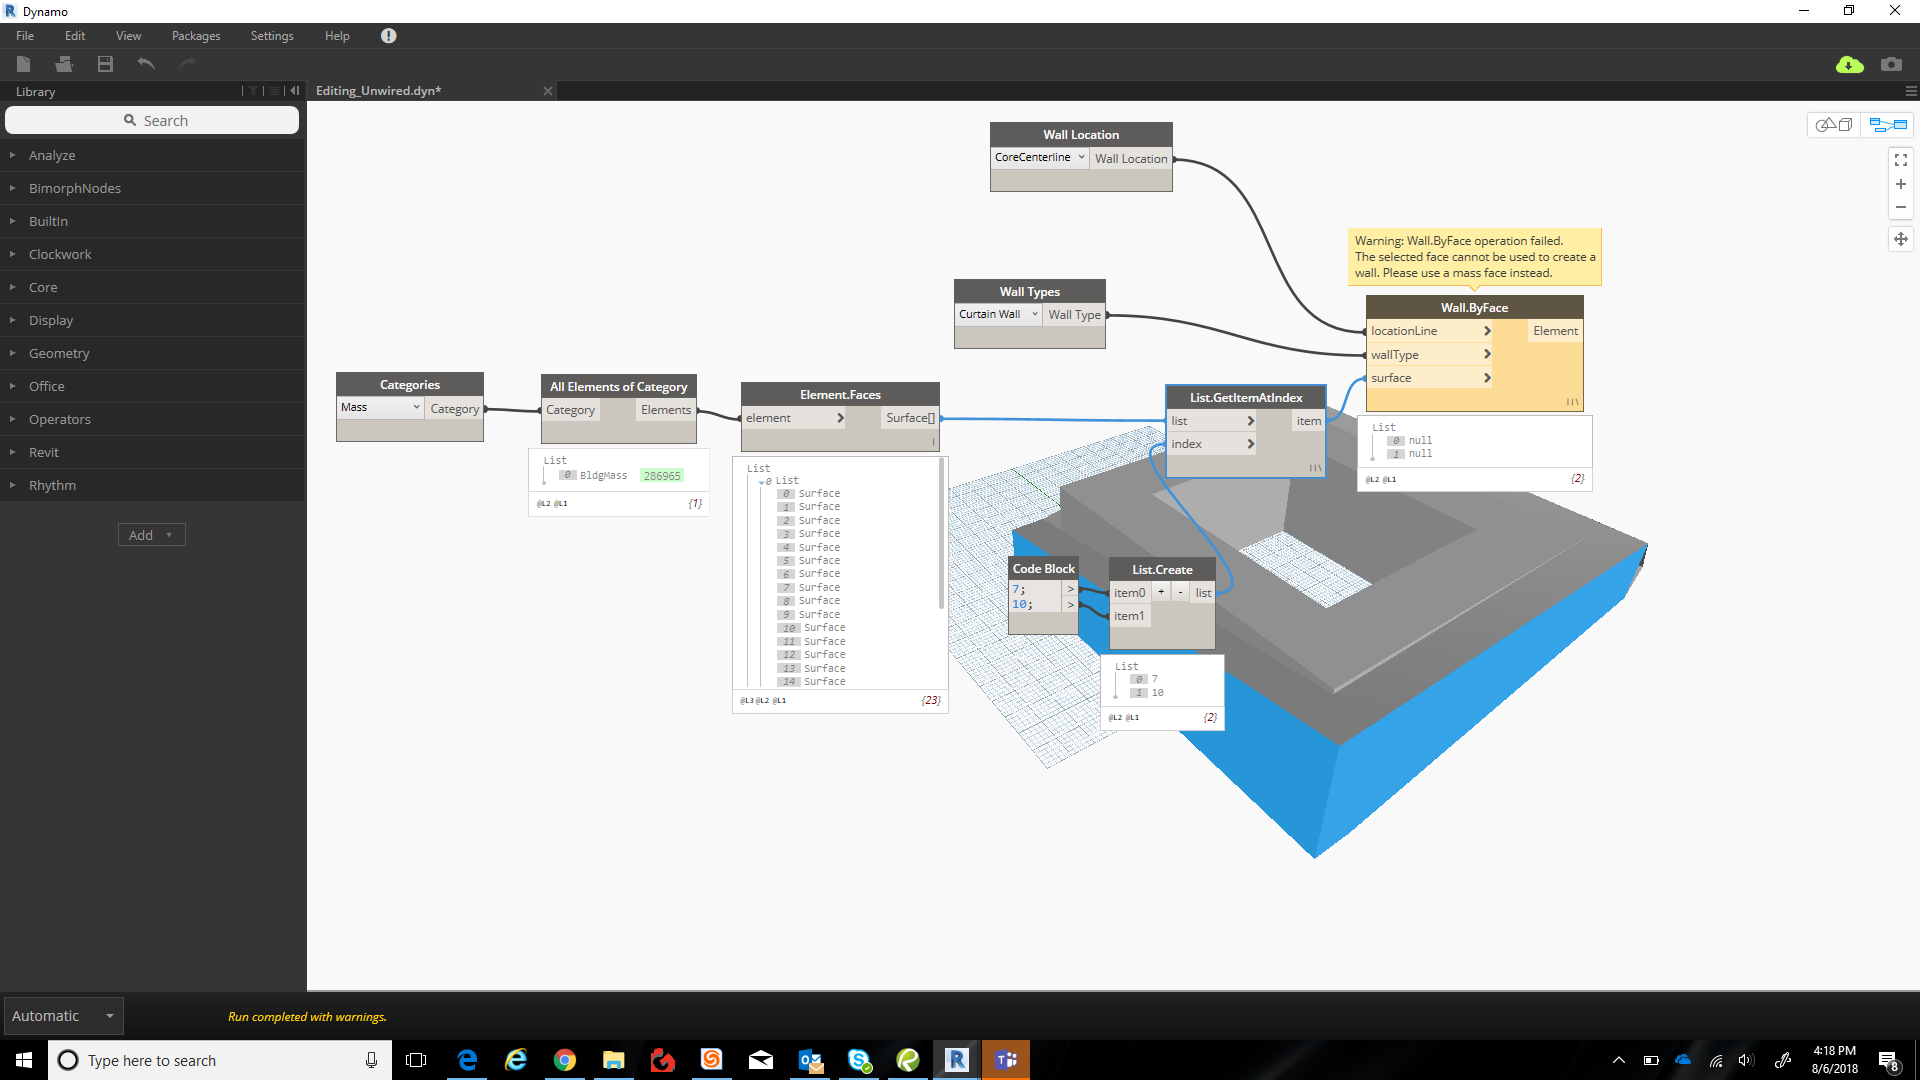Screen dimensions: 1920x1080
Task: Click the Windows Start button
Action: 24,1060
